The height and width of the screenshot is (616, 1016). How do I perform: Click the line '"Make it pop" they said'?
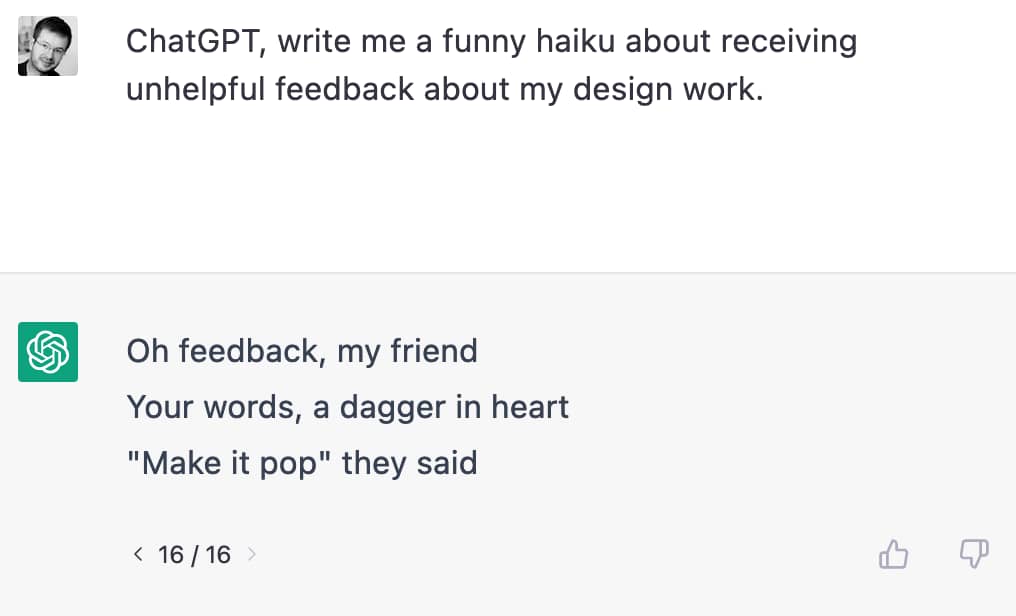pos(303,464)
